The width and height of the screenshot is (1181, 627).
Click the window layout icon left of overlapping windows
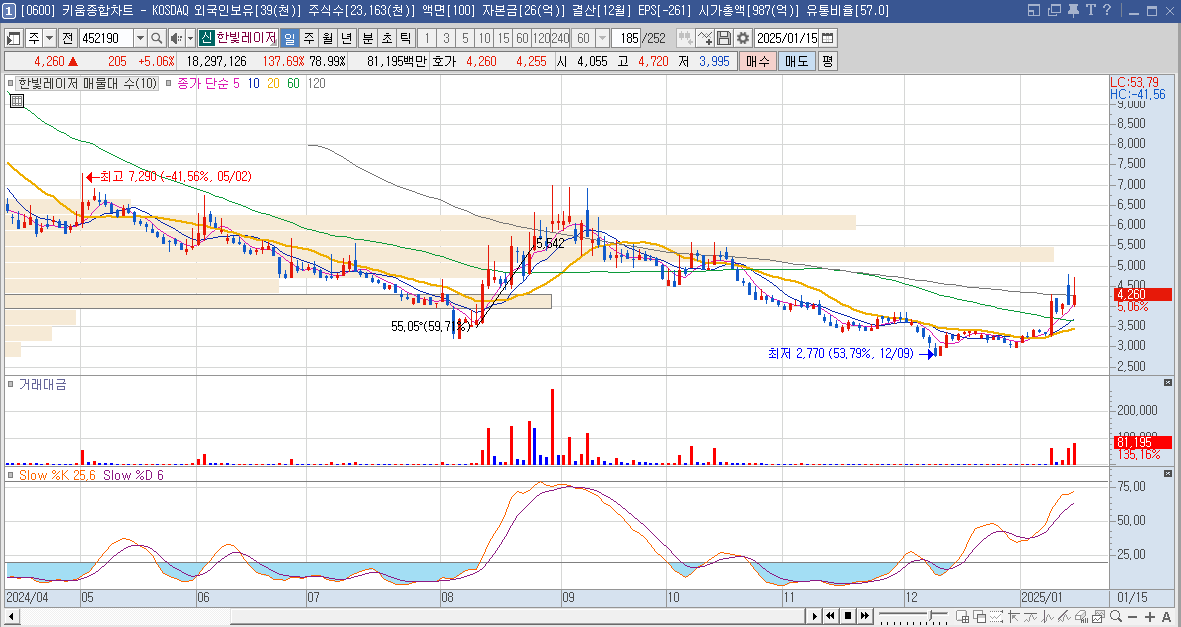pyautogui.click(x=1033, y=10)
